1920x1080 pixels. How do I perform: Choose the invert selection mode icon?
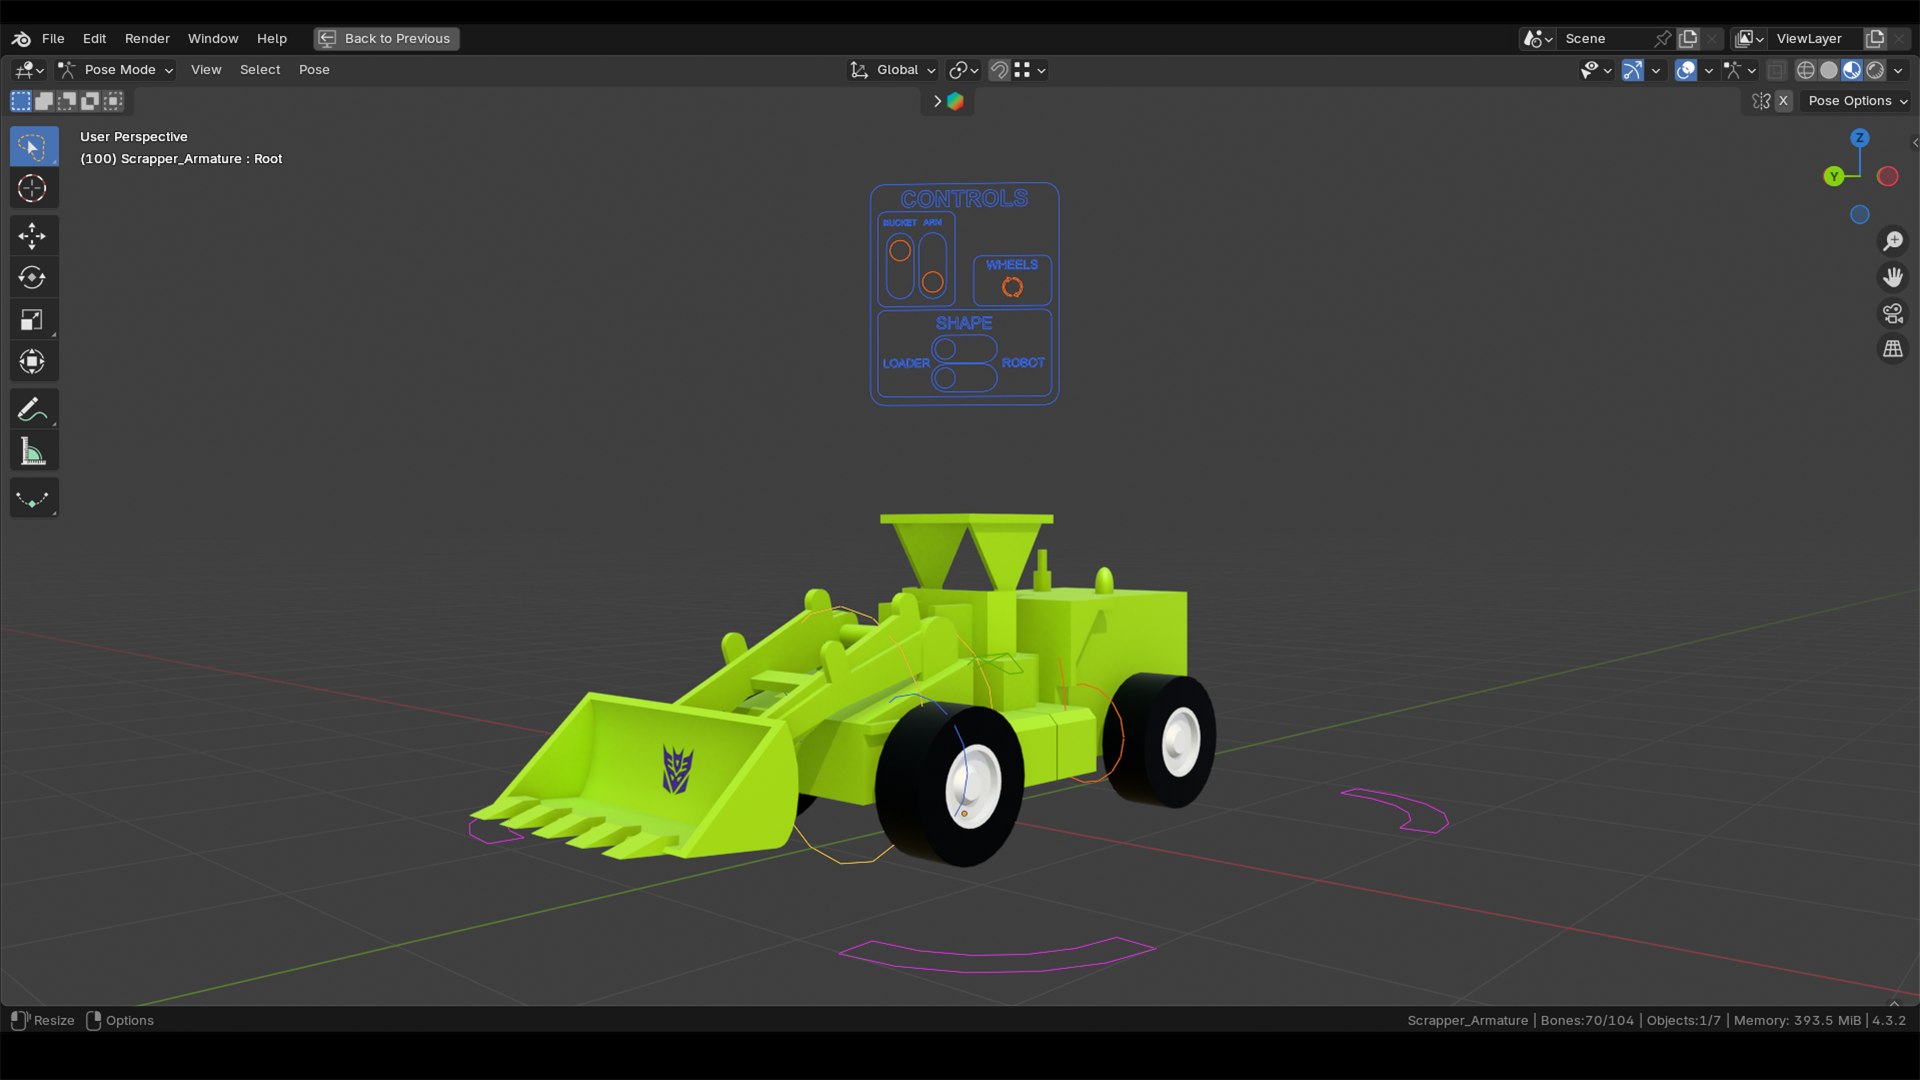(x=90, y=101)
